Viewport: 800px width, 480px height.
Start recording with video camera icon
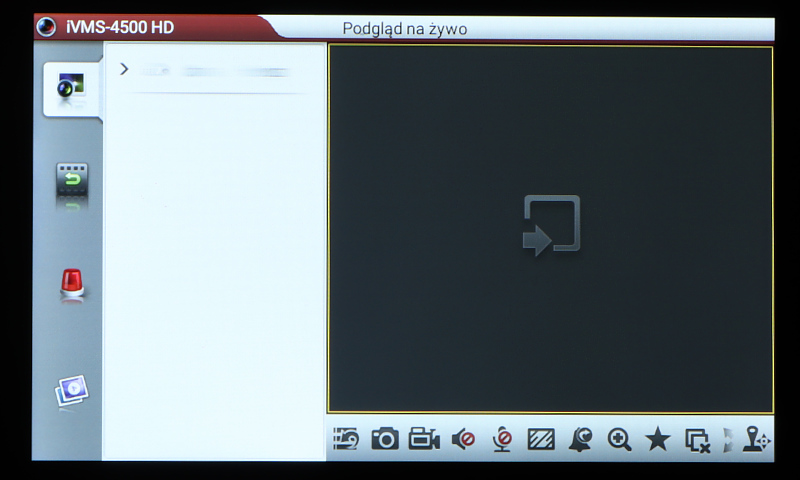(424, 439)
